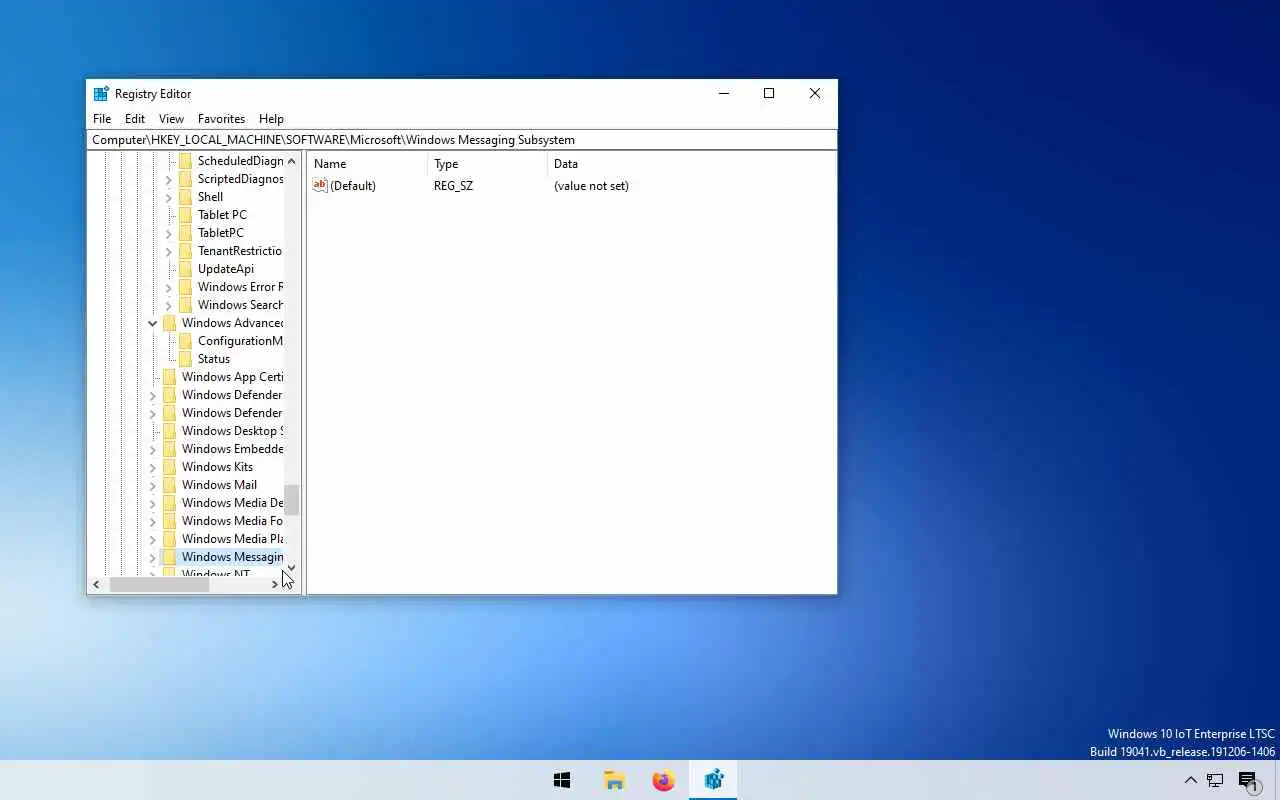Click the (Default) string value icon
This screenshot has width=1280, height=800.
[x=320, y=185]
